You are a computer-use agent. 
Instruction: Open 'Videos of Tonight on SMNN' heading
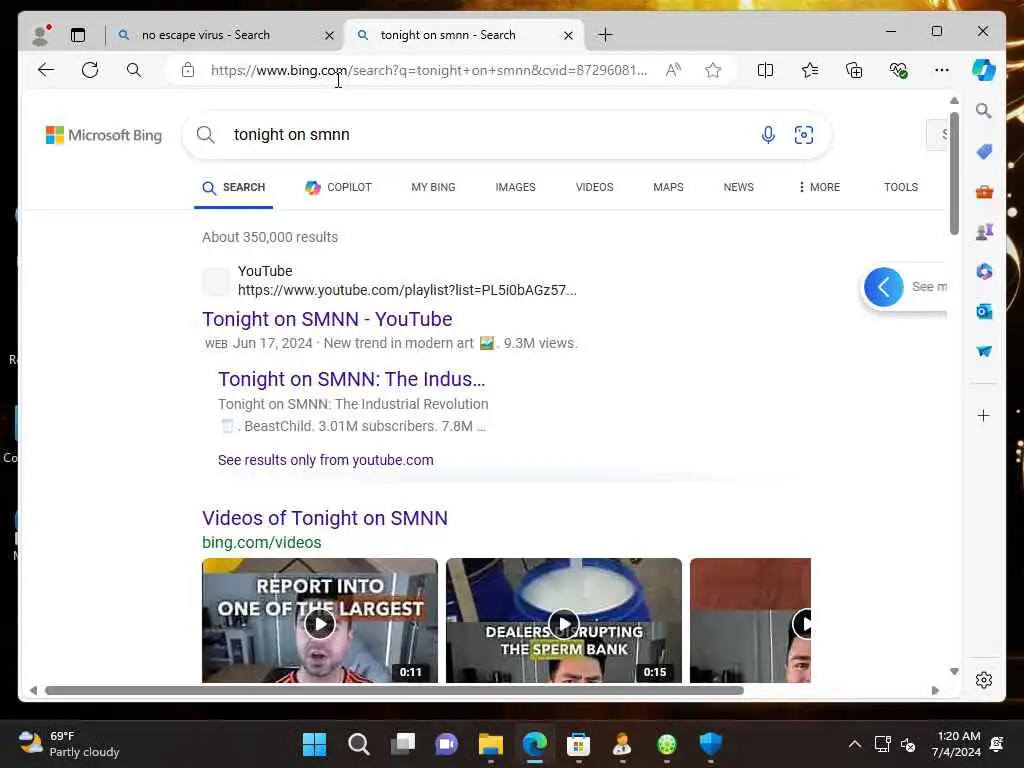click(x=325, y=518)
